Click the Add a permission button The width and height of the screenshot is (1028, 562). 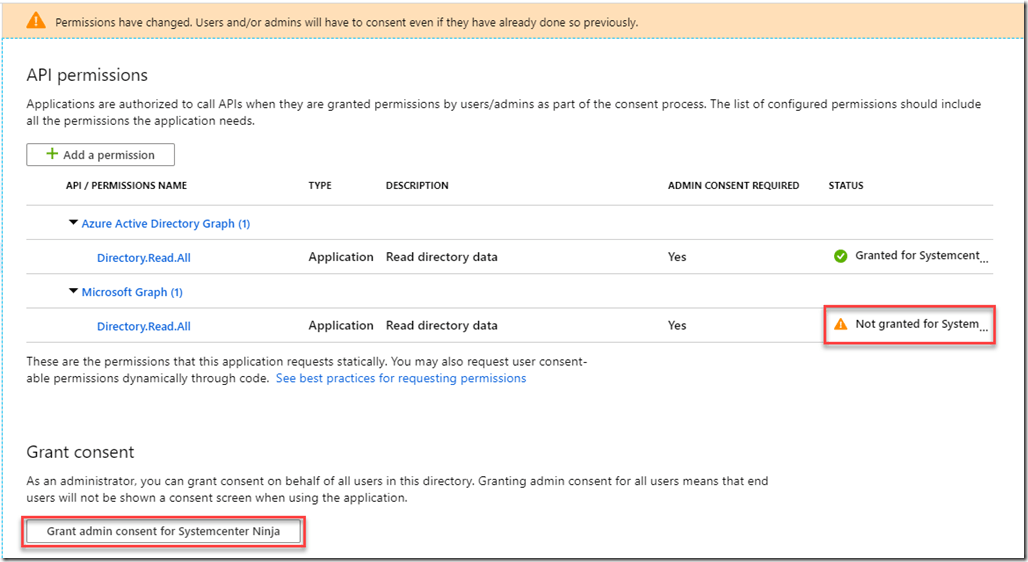[101, 155]
